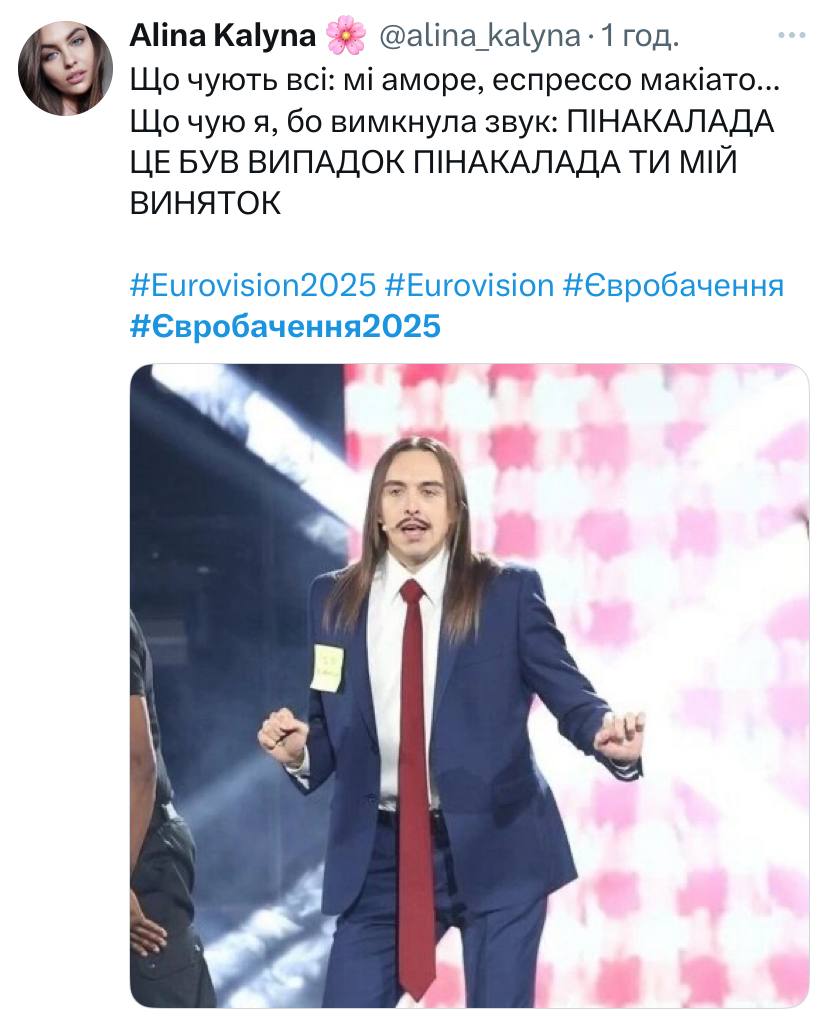828x1018 pixels.
Task: Open the tweet's "1 год." timestamp
Action: [640, 36]
